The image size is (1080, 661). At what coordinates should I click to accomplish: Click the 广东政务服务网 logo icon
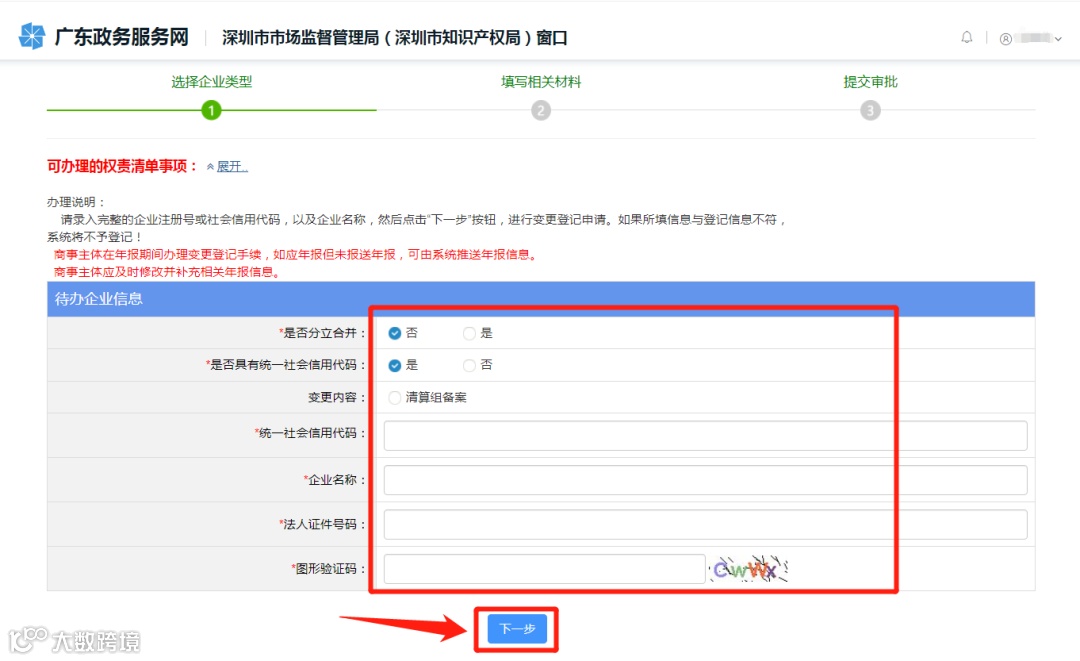coord(33,35)
